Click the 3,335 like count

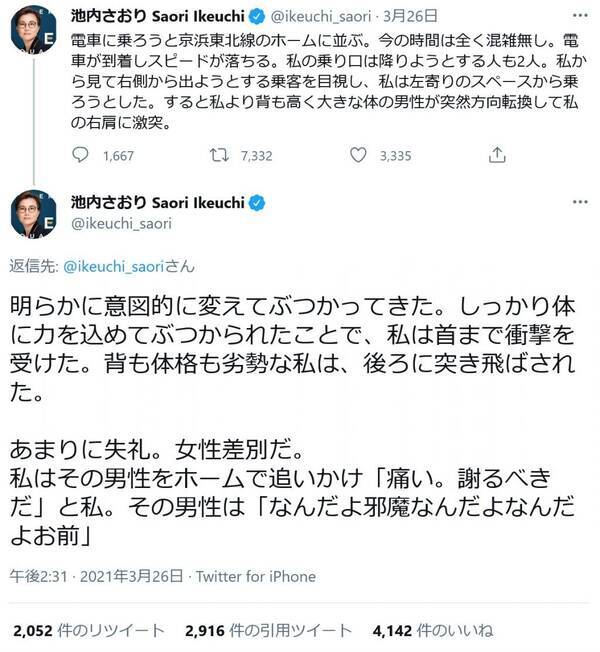tap(395, 155)
